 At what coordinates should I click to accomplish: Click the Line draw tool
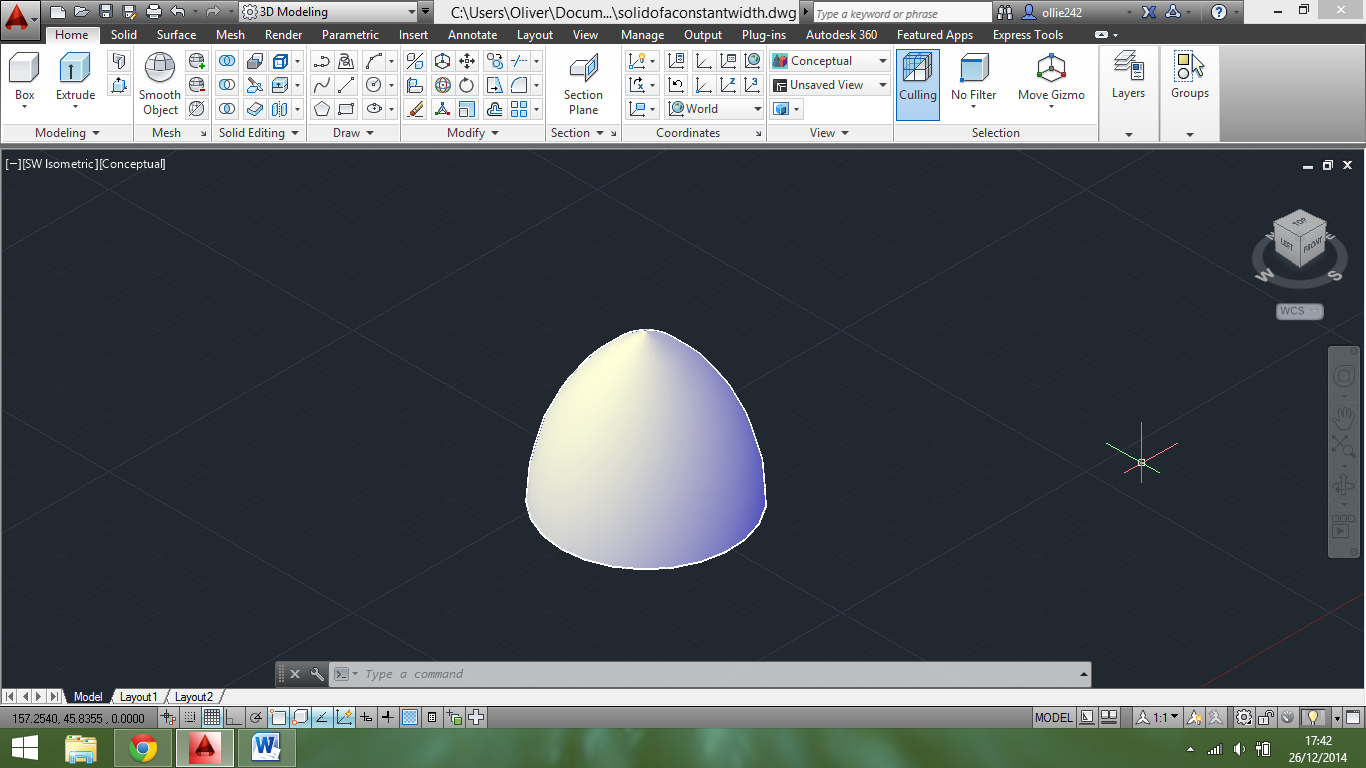[346, 85]
